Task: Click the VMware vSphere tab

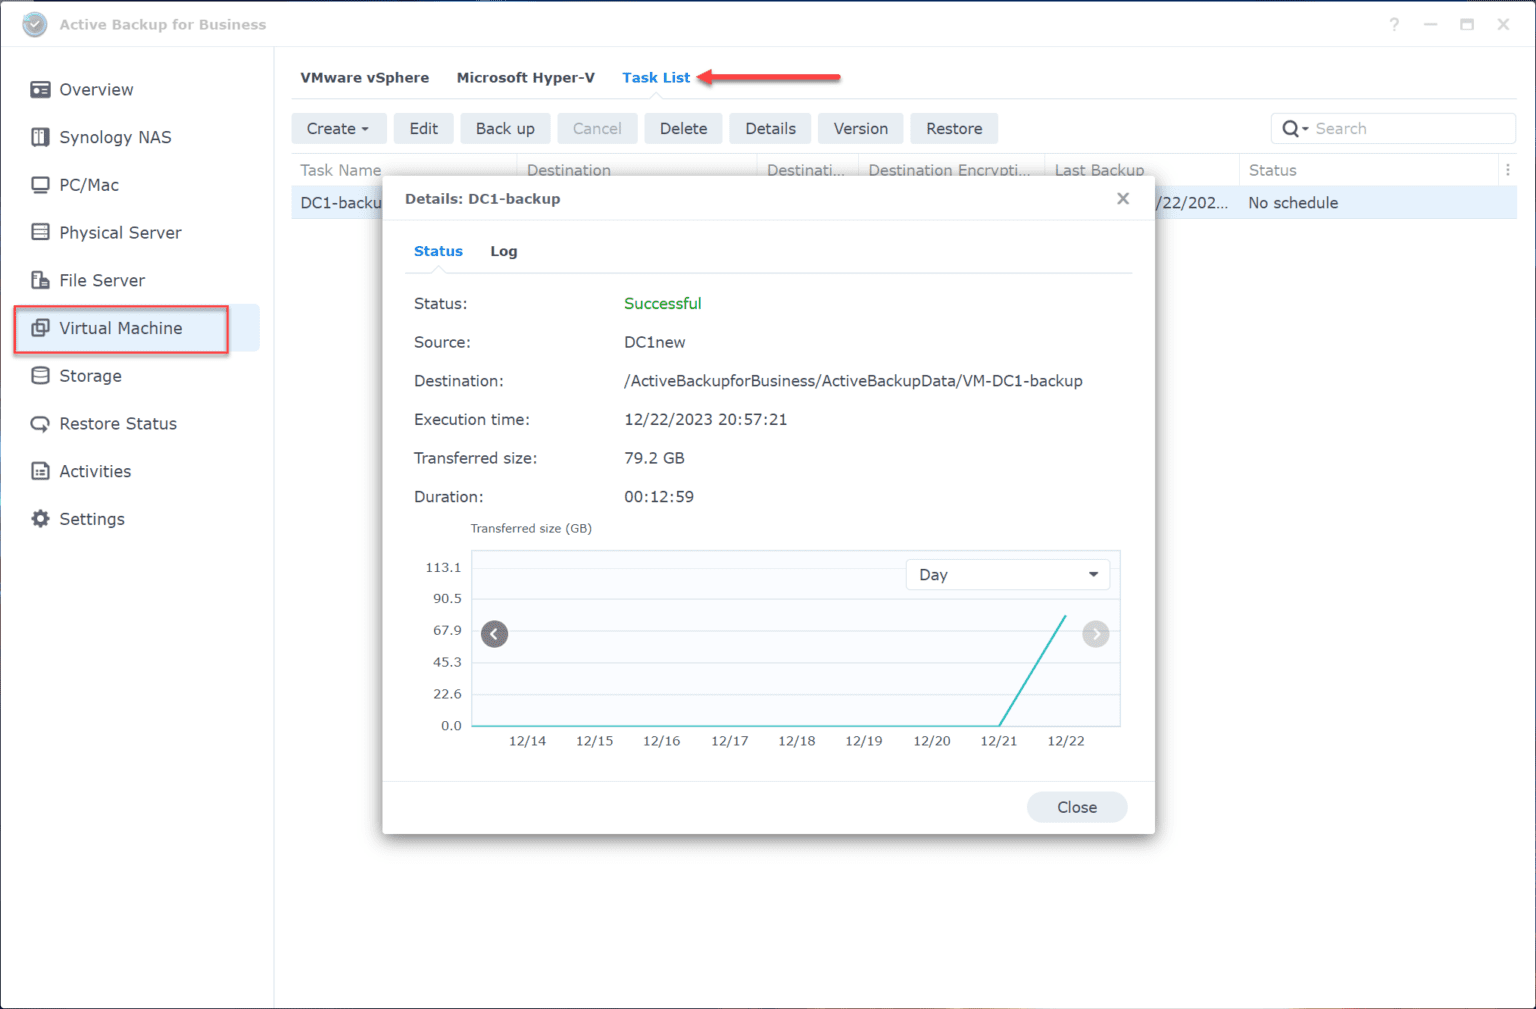Action: (x=365, y=77)
